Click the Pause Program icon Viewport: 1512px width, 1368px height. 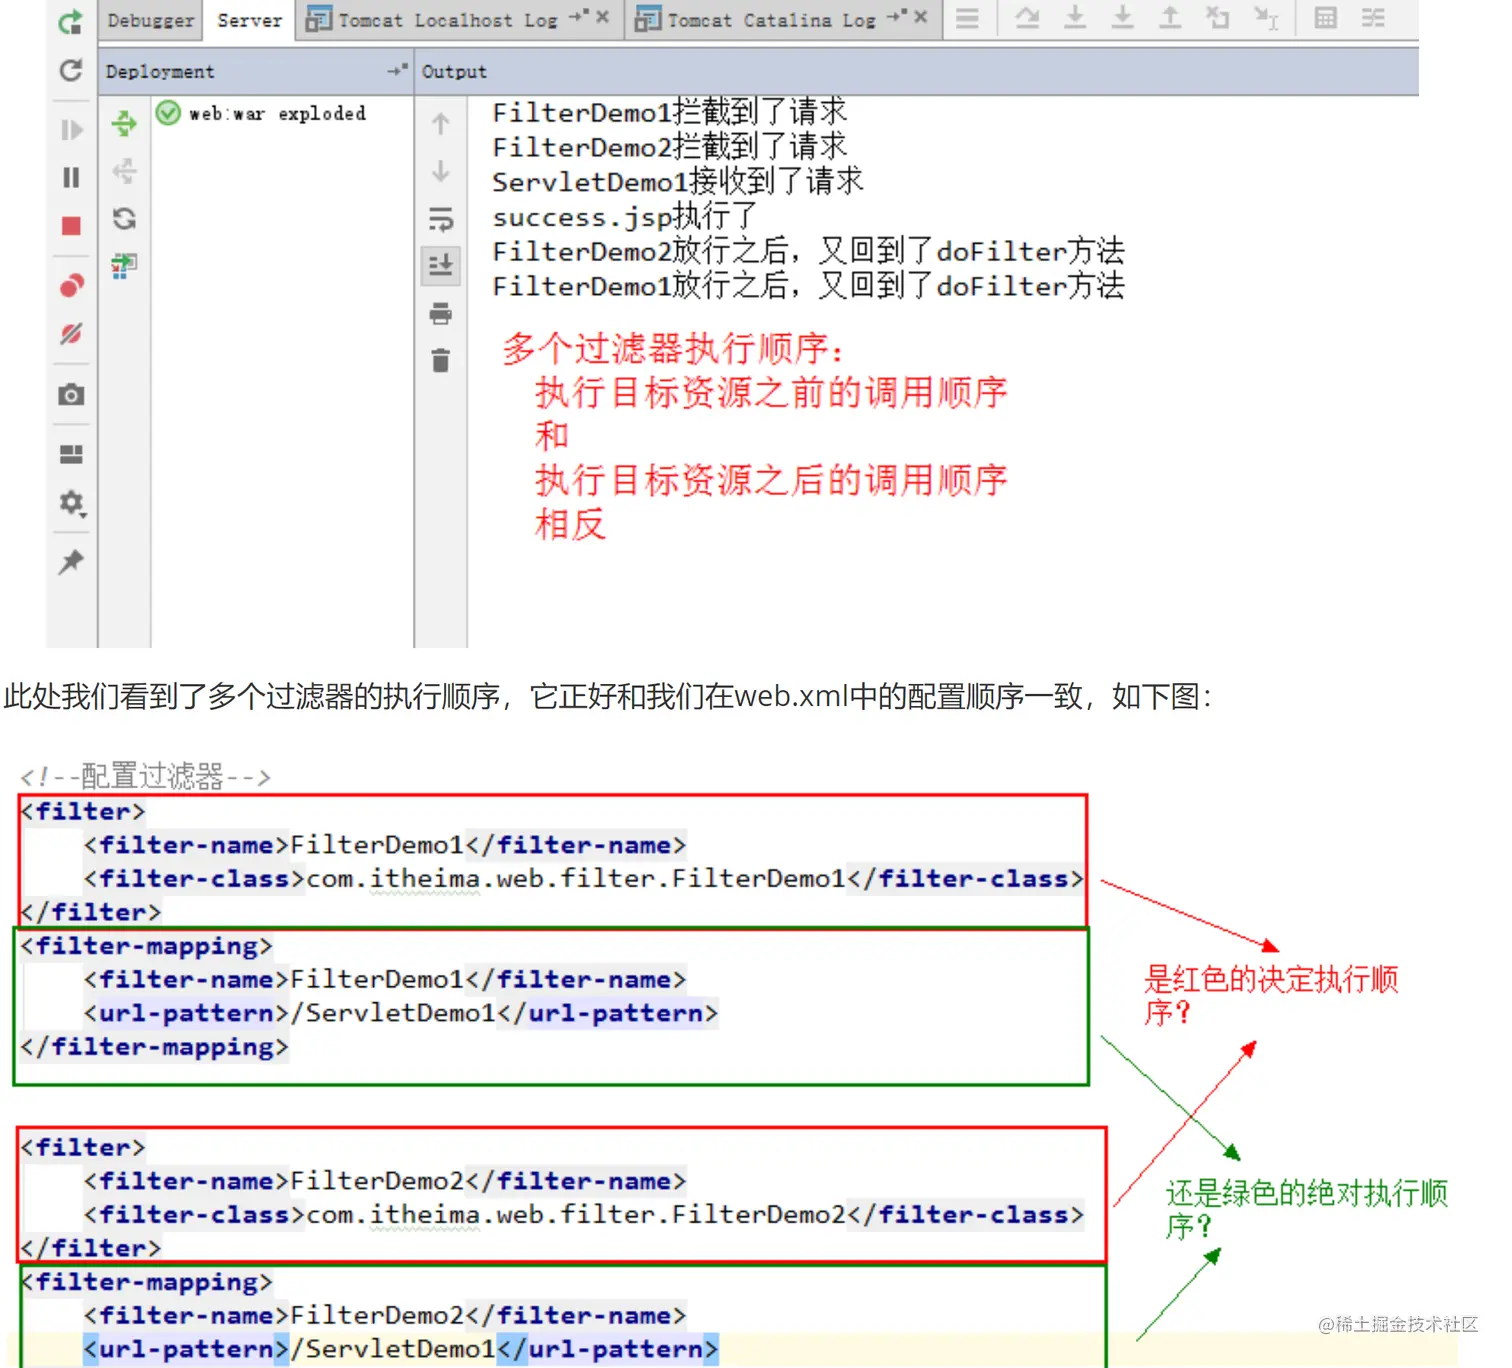[70, 177]
